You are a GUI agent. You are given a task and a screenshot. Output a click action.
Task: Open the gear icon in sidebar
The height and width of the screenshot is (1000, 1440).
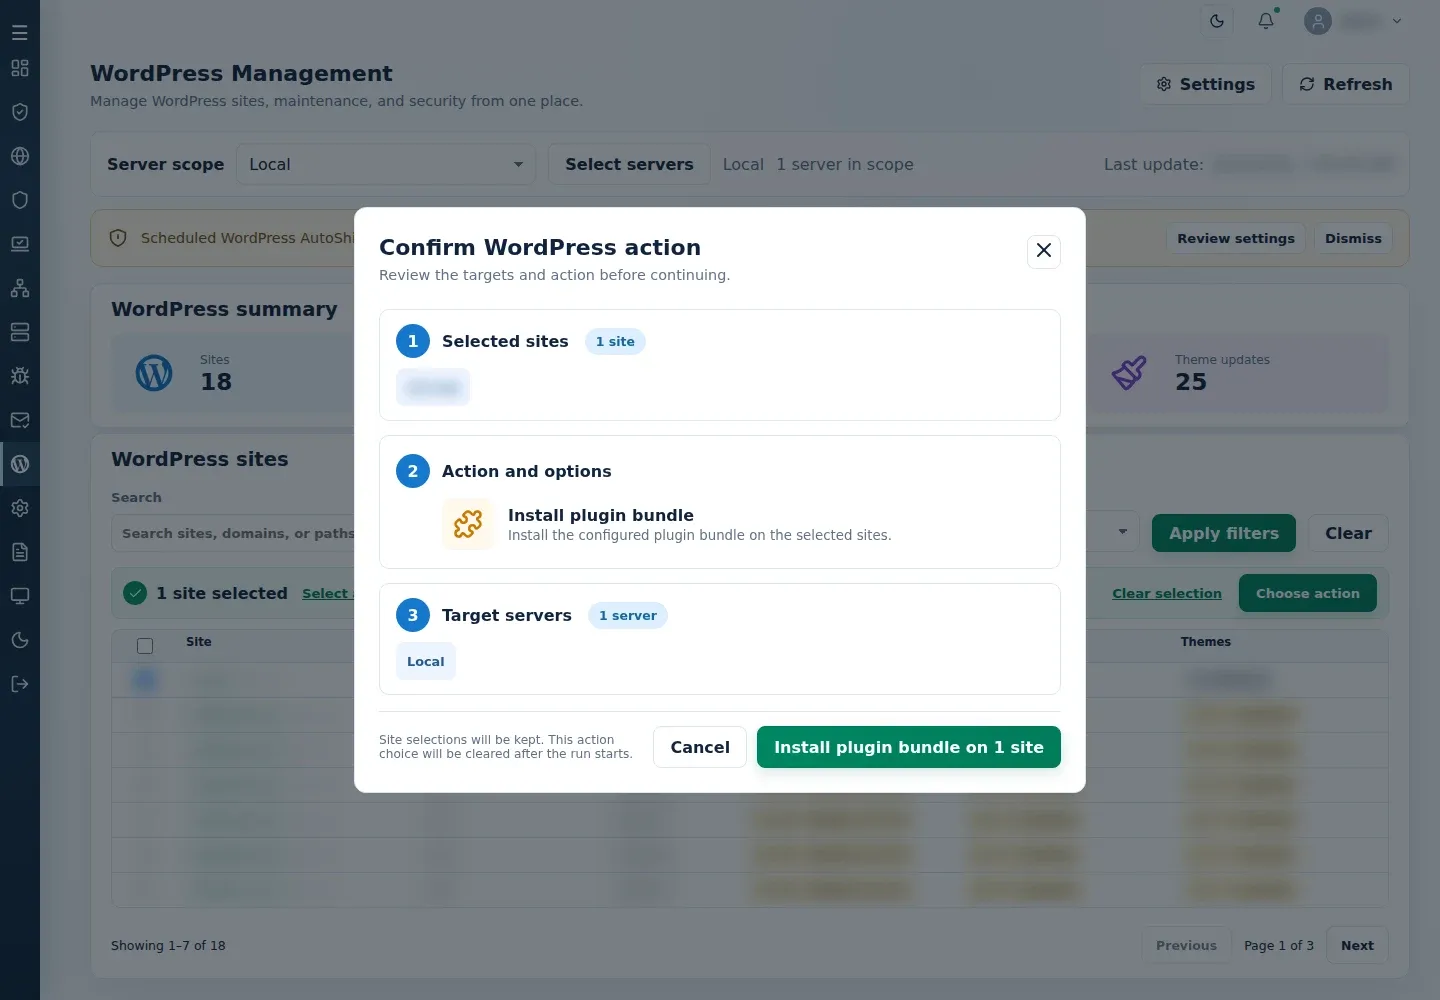pyautogui.click(x=20, y=508)
